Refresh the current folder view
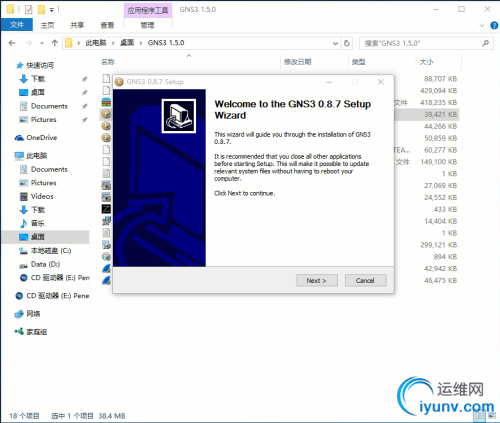Image resolution: width=500 pixels, height=423 pixels. (x=347, y=43)
